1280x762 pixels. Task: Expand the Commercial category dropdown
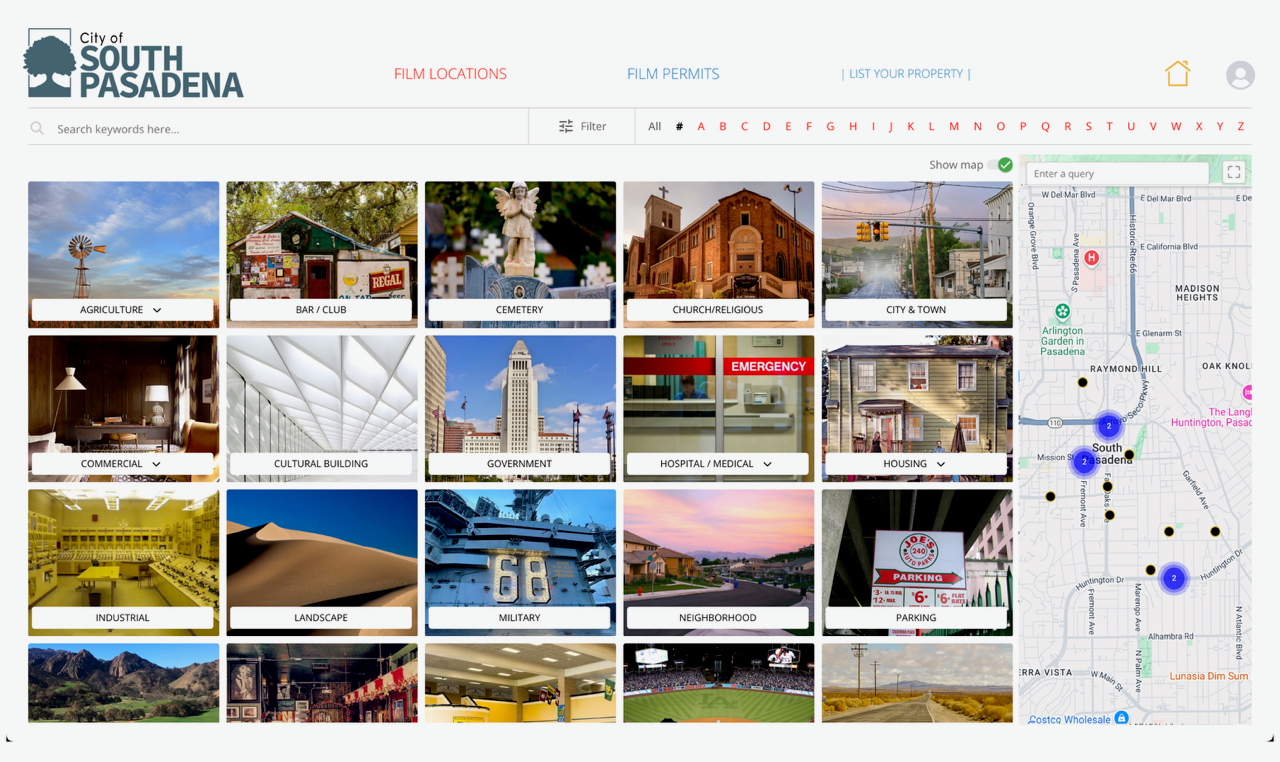157,465
